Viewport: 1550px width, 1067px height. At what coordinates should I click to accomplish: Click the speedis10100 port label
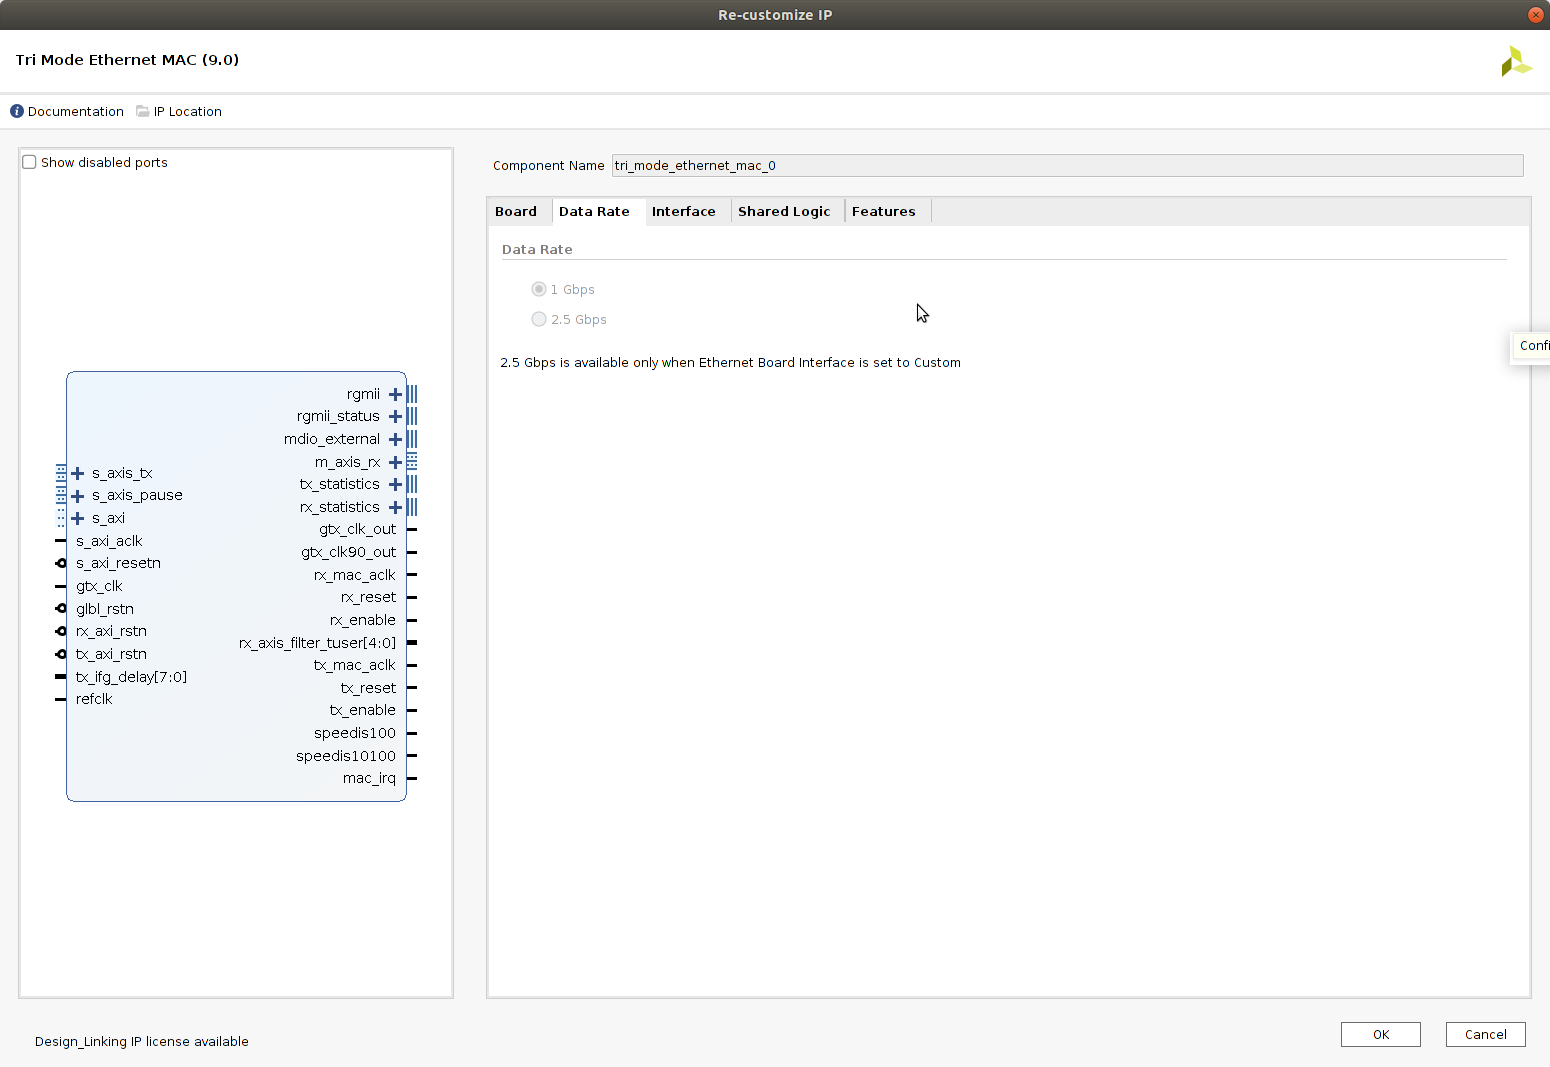[346, 756]
